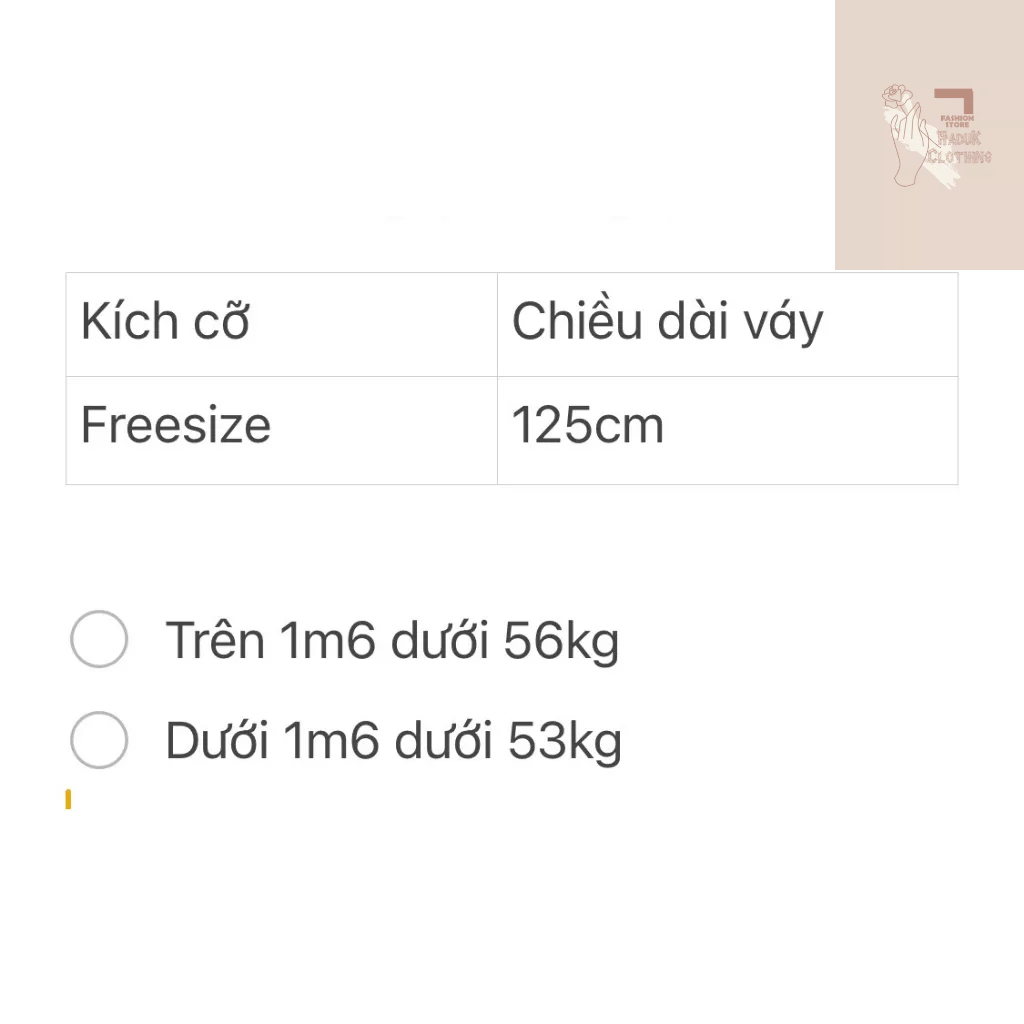
Task: Click the "Chiều dài váy" table header cell
Action: coord(727,324)
